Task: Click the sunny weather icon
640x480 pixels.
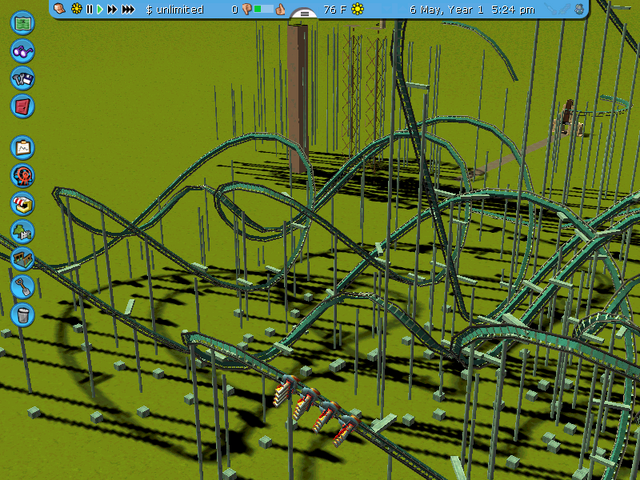Action: pos(358,9)
